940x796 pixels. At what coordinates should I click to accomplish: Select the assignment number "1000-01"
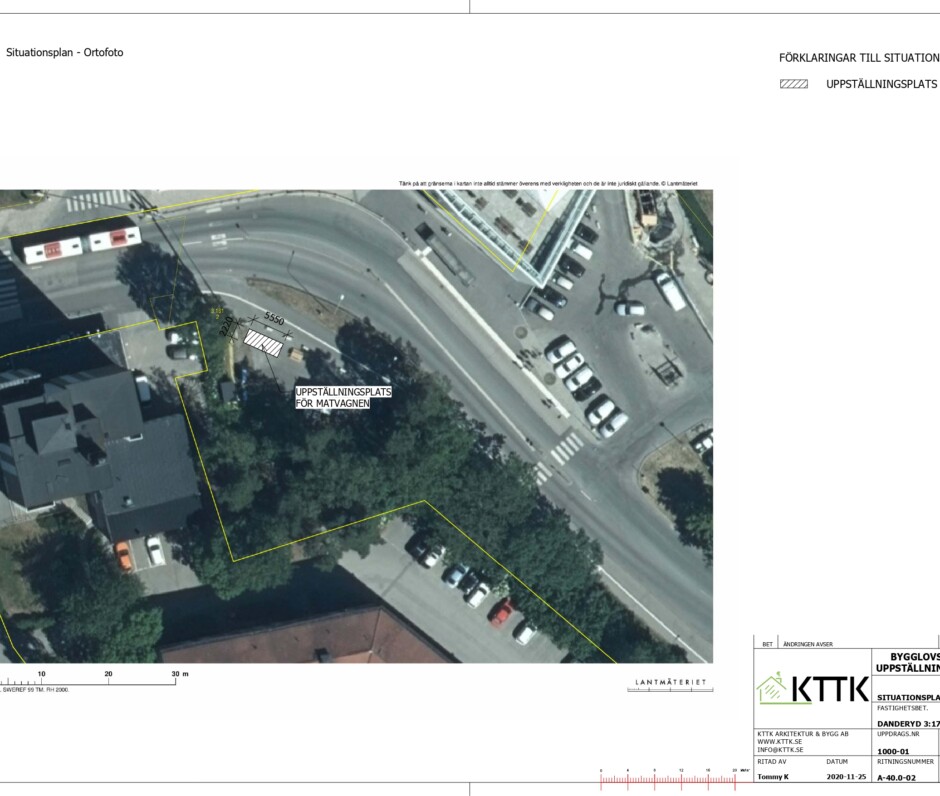(893, 752)
